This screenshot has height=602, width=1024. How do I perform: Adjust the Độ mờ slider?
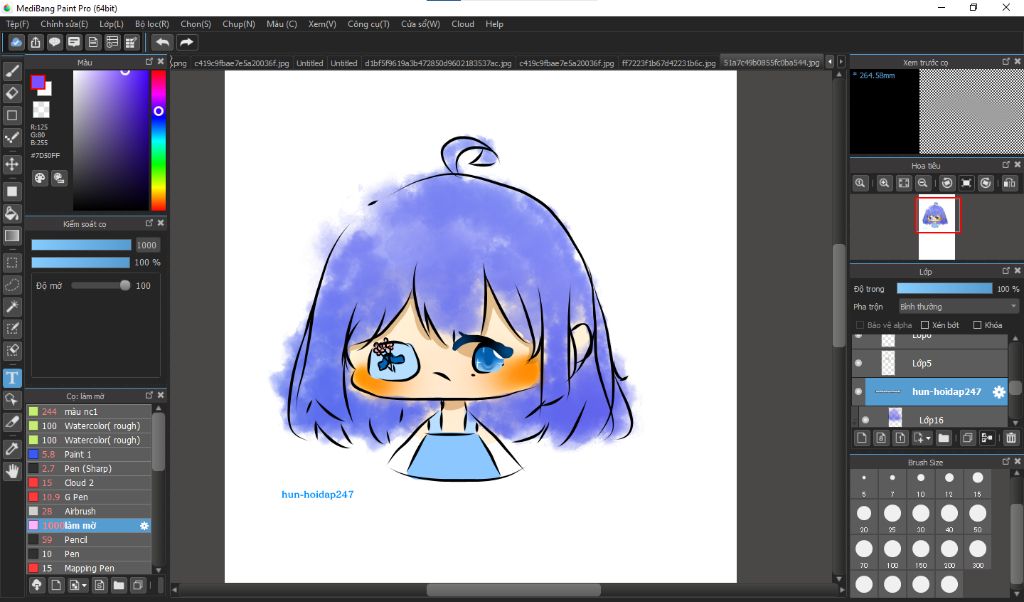101,285
